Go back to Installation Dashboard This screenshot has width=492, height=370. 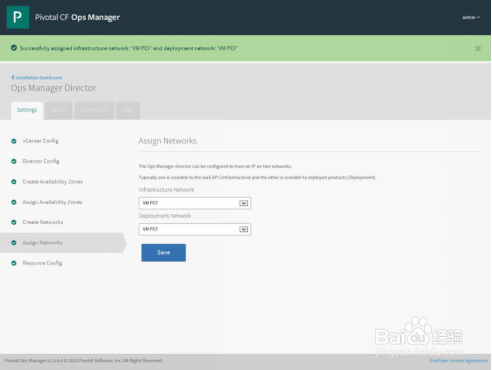[x=37, y=78]
